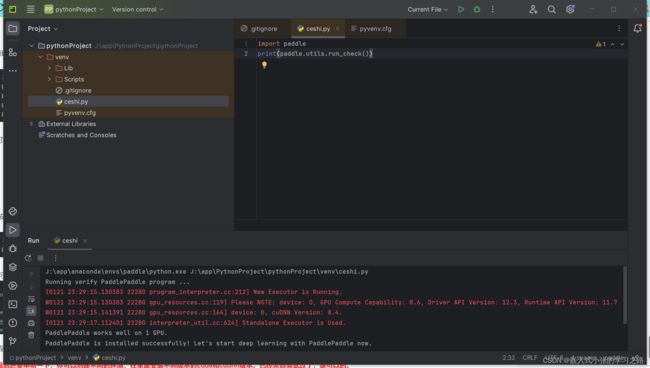Go to next highlighted problem
650x368 pixels.
coord(622,44)
